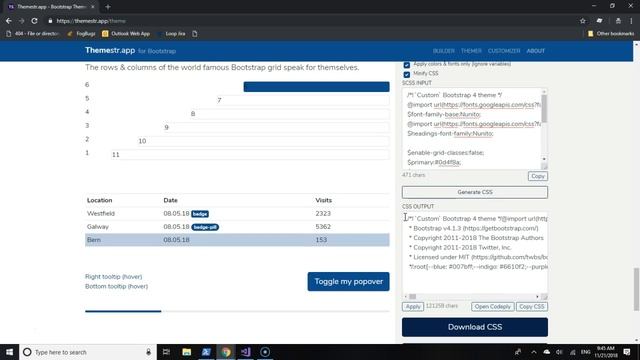640x360 pixels.
Task: Click the Open Codeply button
Action: [492, 307]
